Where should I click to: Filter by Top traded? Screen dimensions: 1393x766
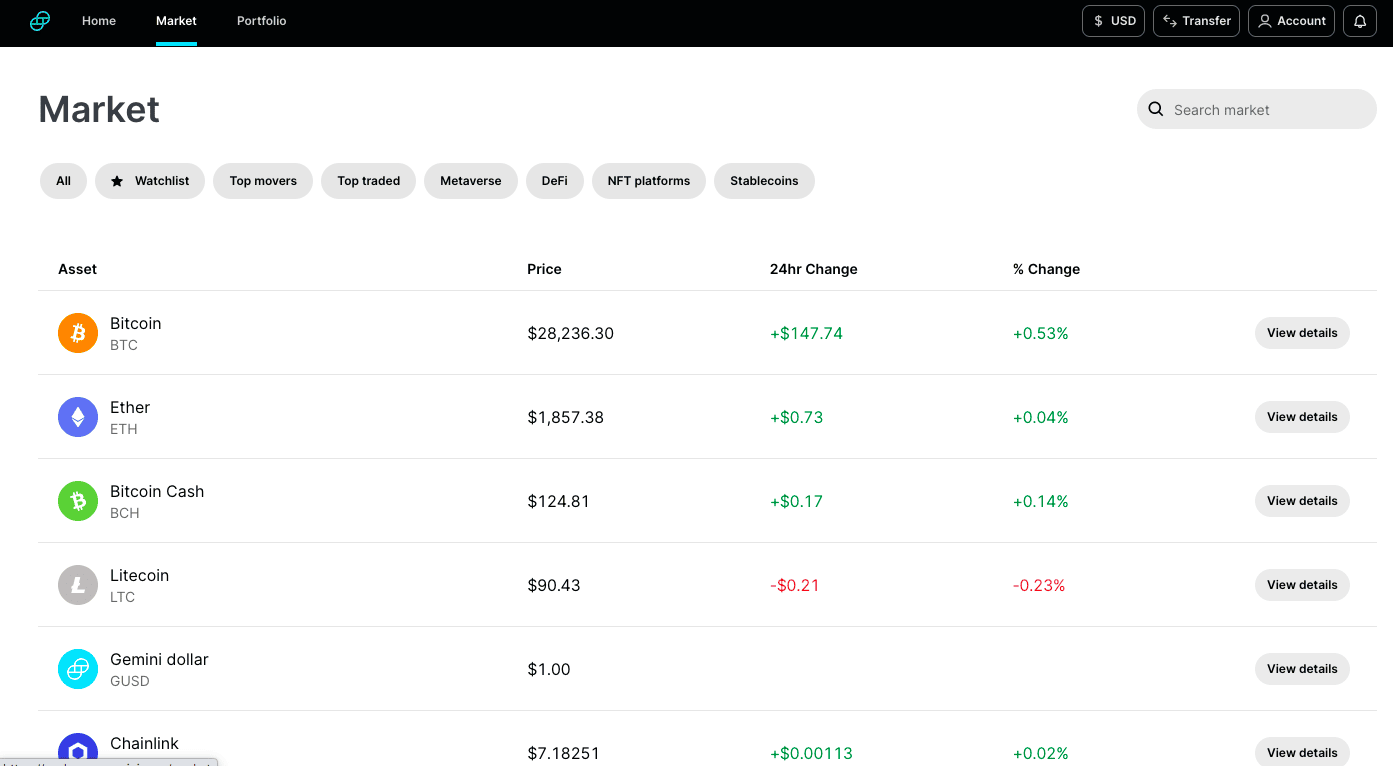[x=368, y=181]
